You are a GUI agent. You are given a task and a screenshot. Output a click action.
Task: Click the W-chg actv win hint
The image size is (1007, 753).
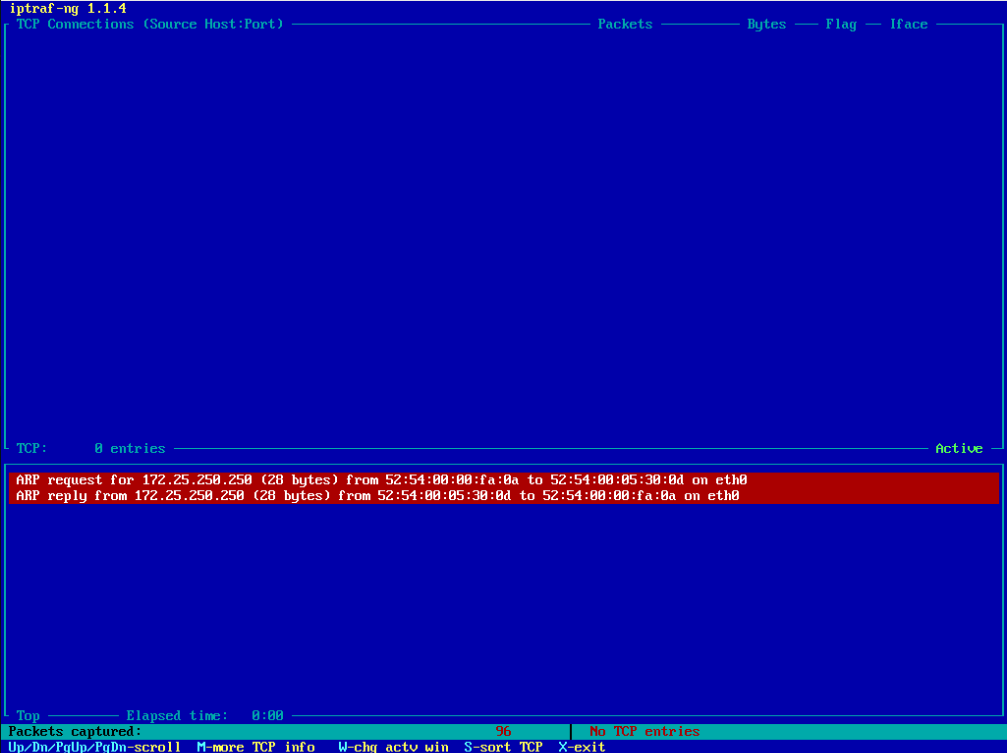393,746
